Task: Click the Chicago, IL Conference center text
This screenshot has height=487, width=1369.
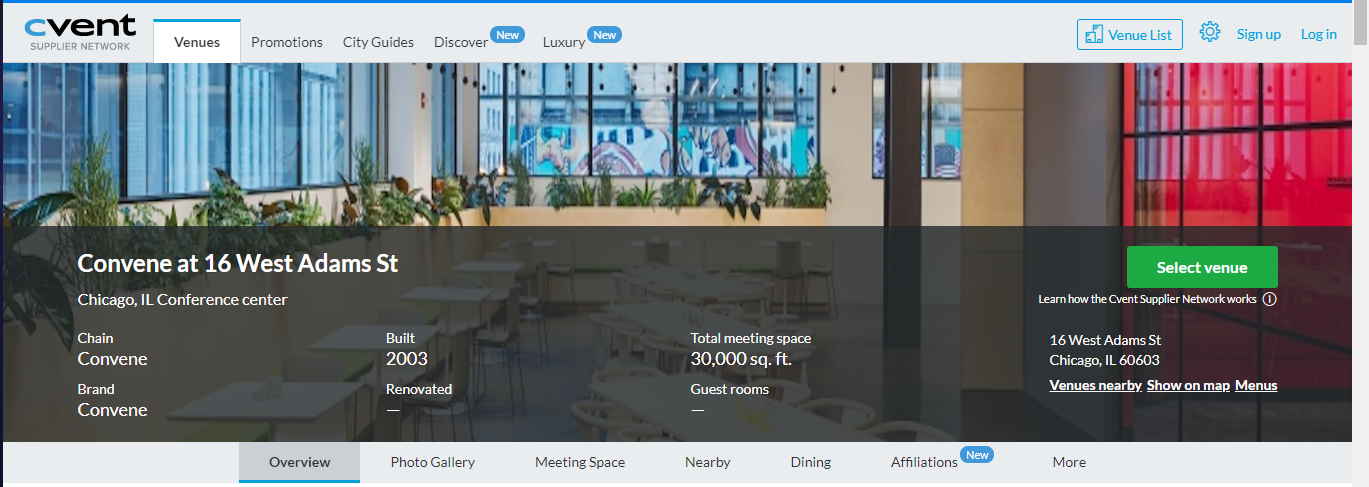Action: (183, 299)
